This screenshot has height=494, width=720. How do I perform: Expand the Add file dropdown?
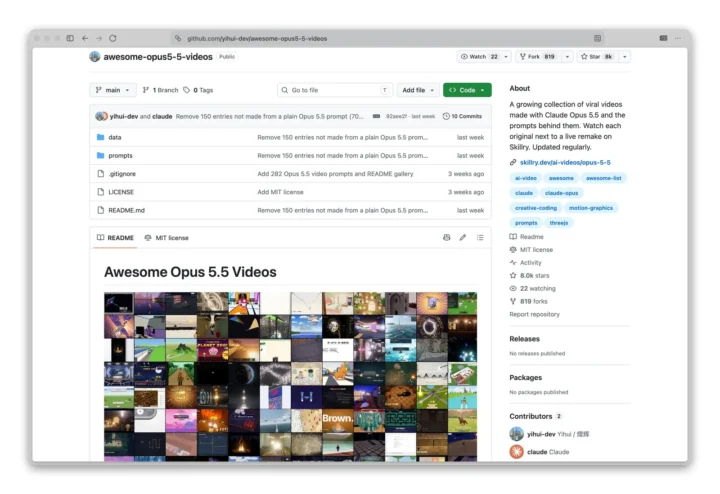pyautogui.click(x=418, y=90)
